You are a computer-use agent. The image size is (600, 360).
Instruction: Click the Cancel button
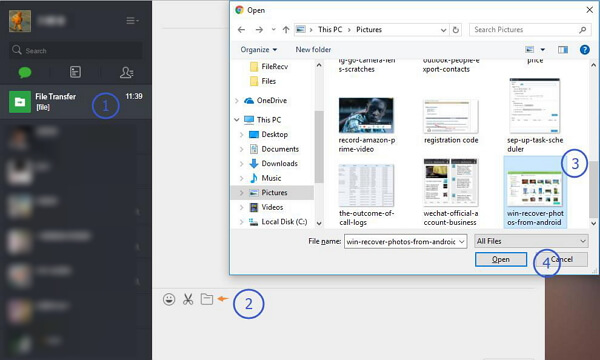561,259
